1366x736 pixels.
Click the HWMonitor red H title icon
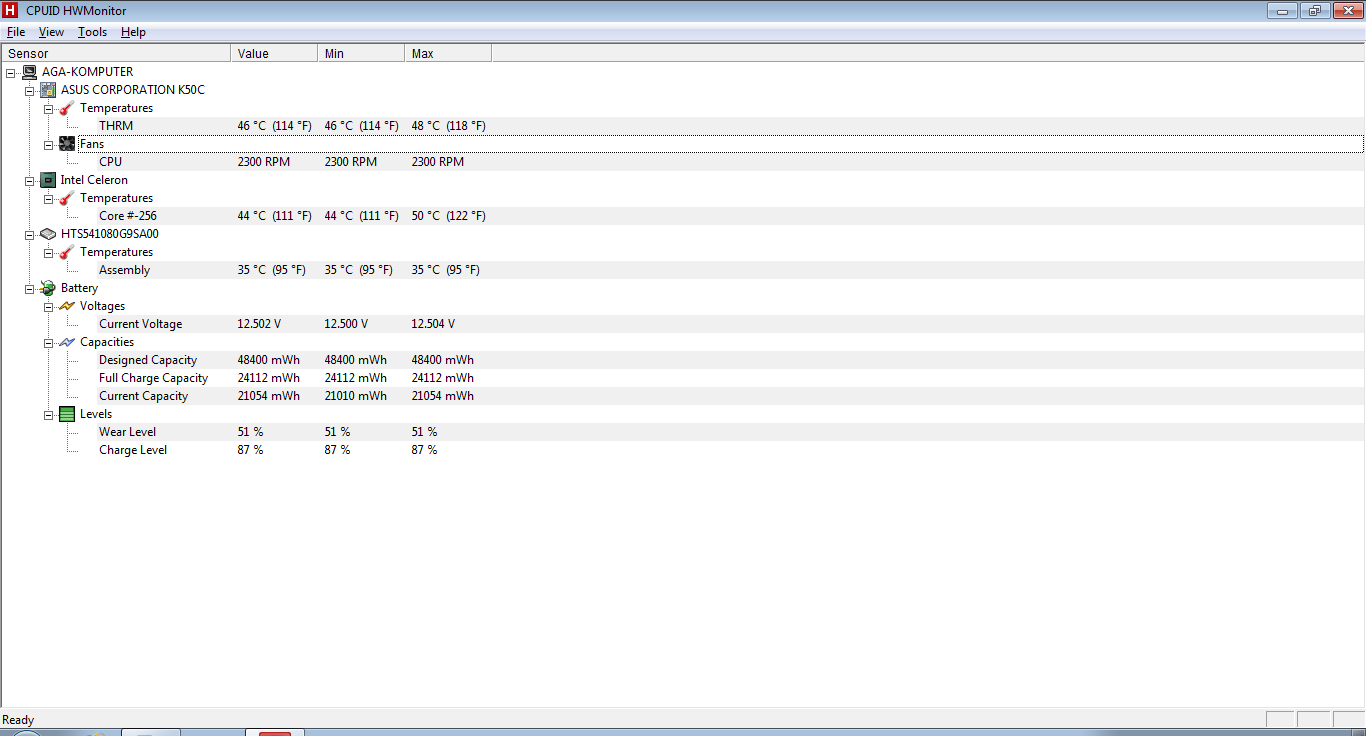10,10
